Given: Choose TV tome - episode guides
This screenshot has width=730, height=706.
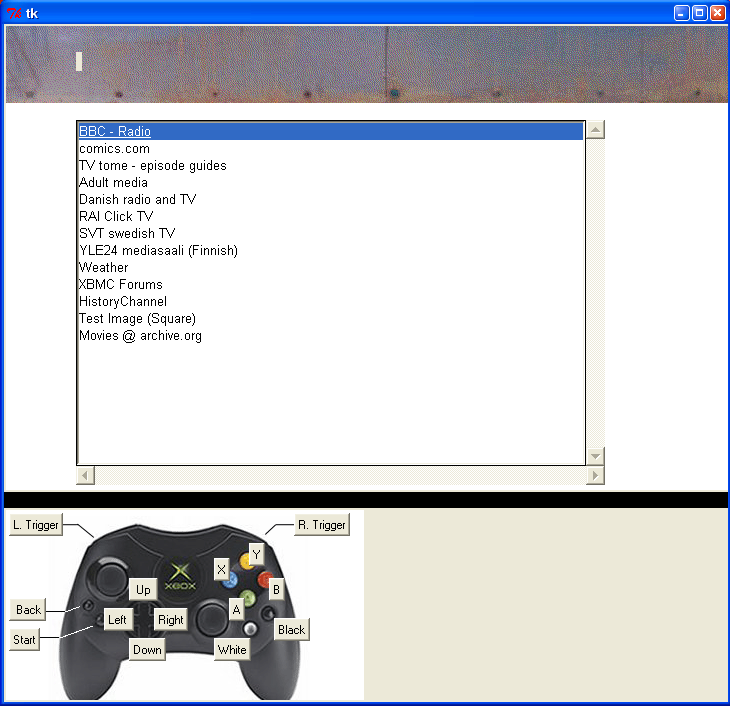Looking at the screenshot, I should click(331, 165).
